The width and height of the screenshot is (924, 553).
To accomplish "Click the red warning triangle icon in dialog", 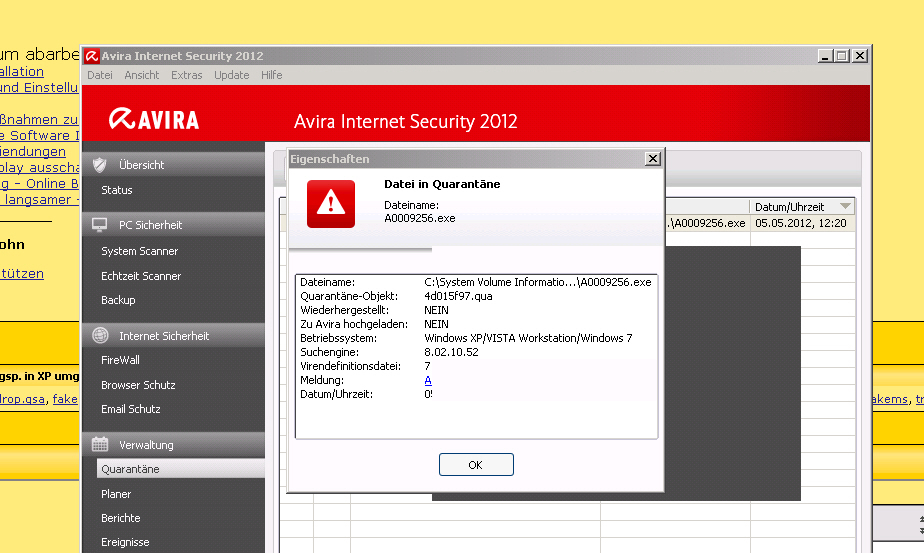I will pos(331,204).
